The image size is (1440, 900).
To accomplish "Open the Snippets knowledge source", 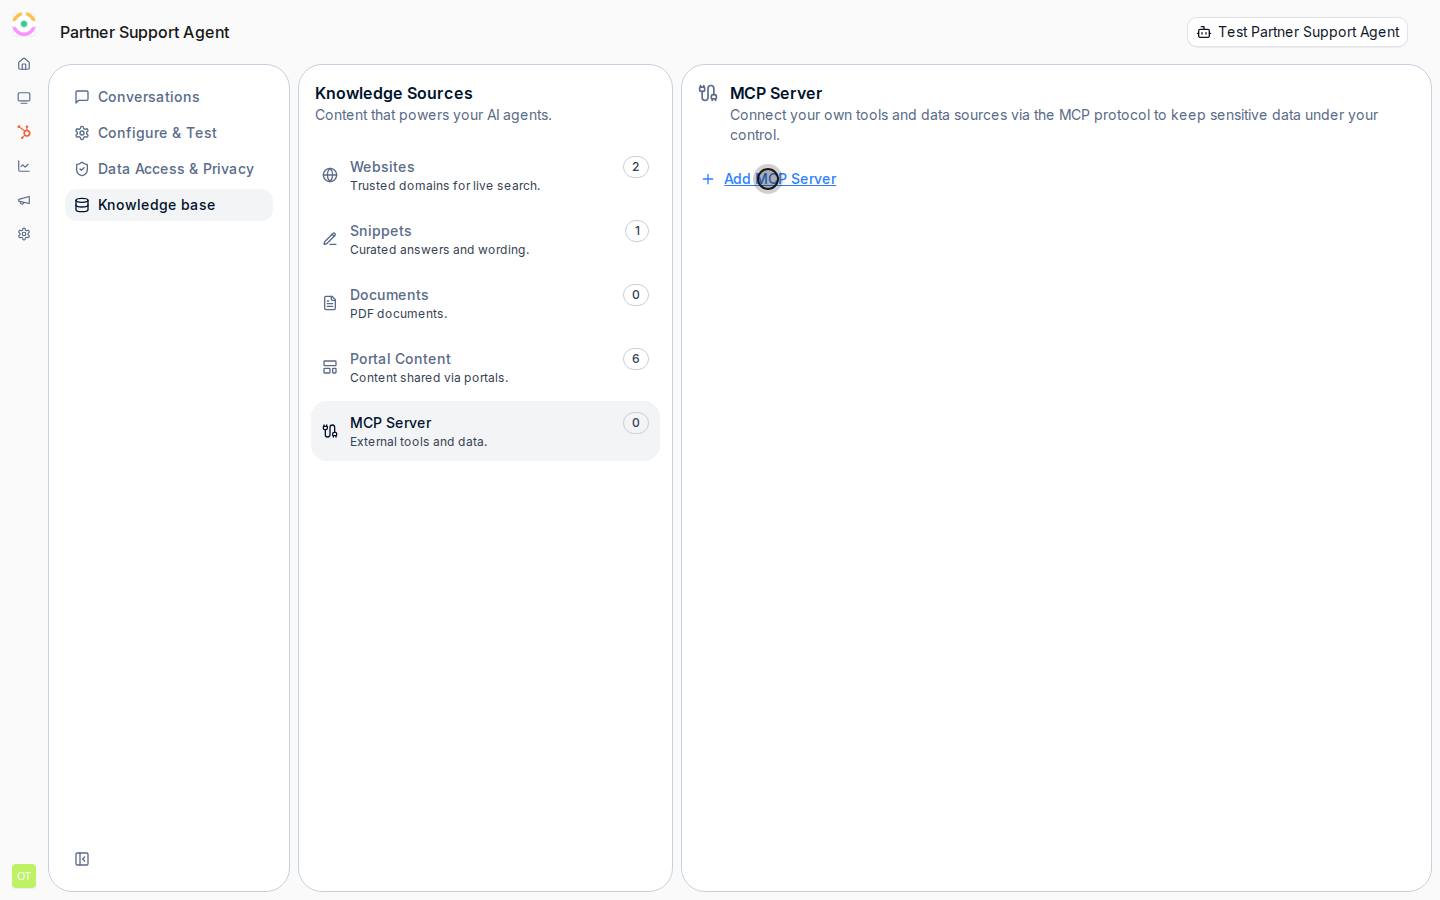I will click(x=485, y=239).
